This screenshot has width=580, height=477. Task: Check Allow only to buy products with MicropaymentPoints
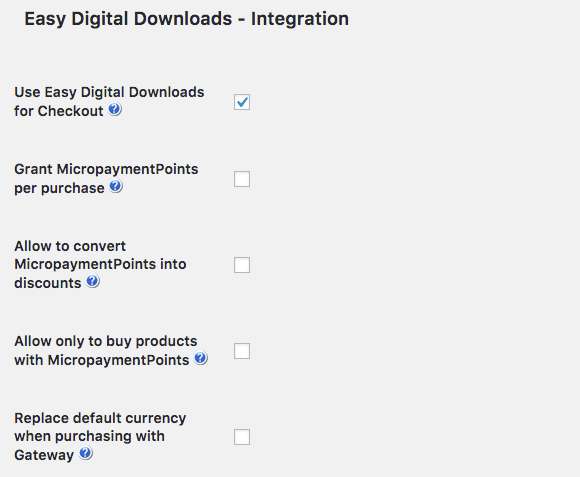coord(242,351)
